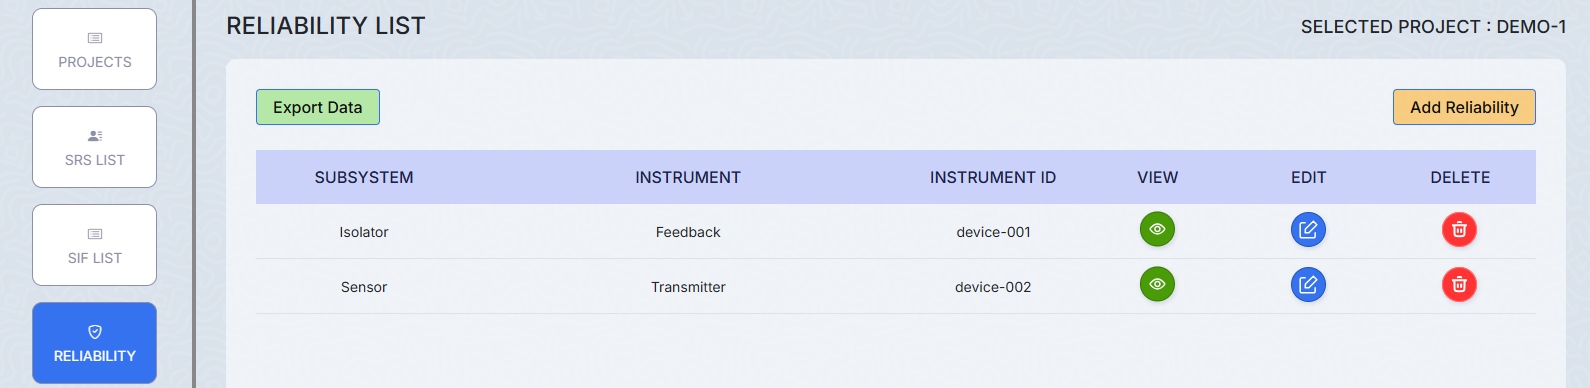Open the SRS List sidebar item
Image resolution: width=1590 pixels, height=388 pixels.
tap(95, 147)
